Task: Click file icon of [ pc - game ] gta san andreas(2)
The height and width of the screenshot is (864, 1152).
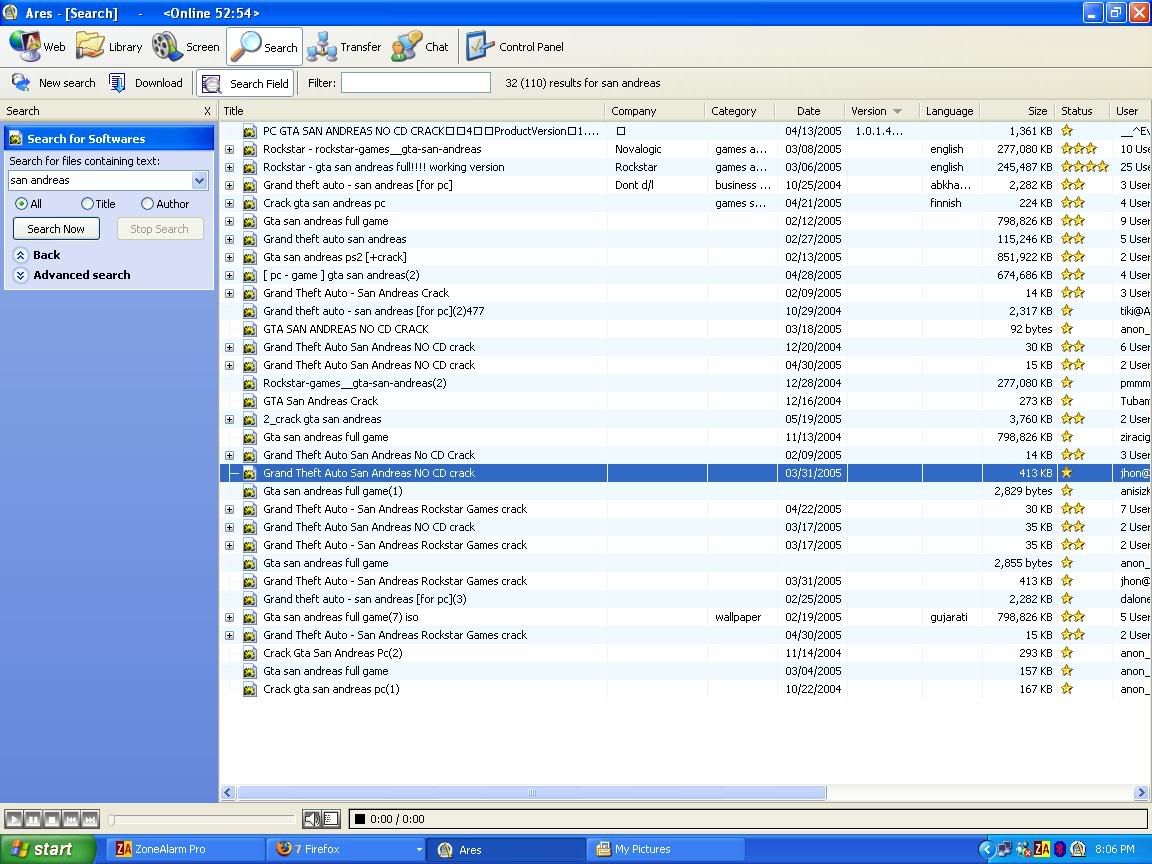Action: (250, 275)
